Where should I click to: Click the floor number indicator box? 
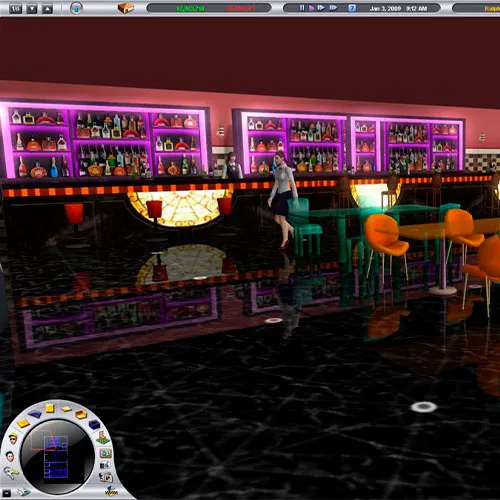point(15,9)
